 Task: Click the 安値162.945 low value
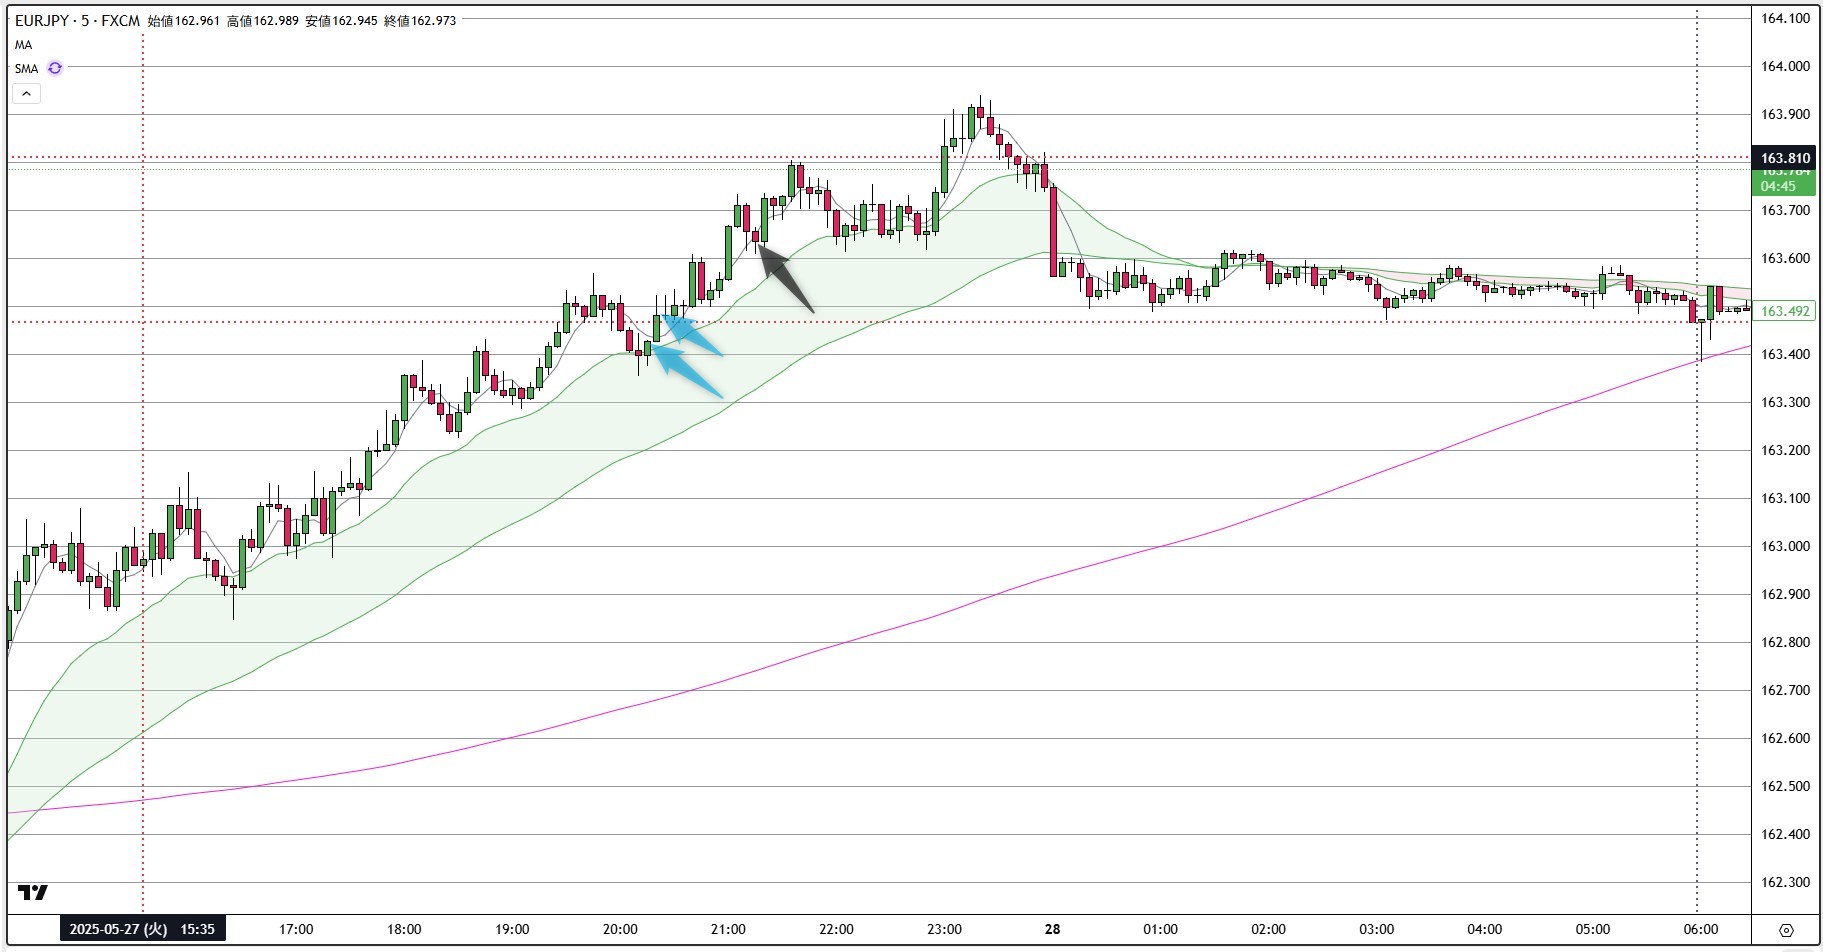(342, 20)
